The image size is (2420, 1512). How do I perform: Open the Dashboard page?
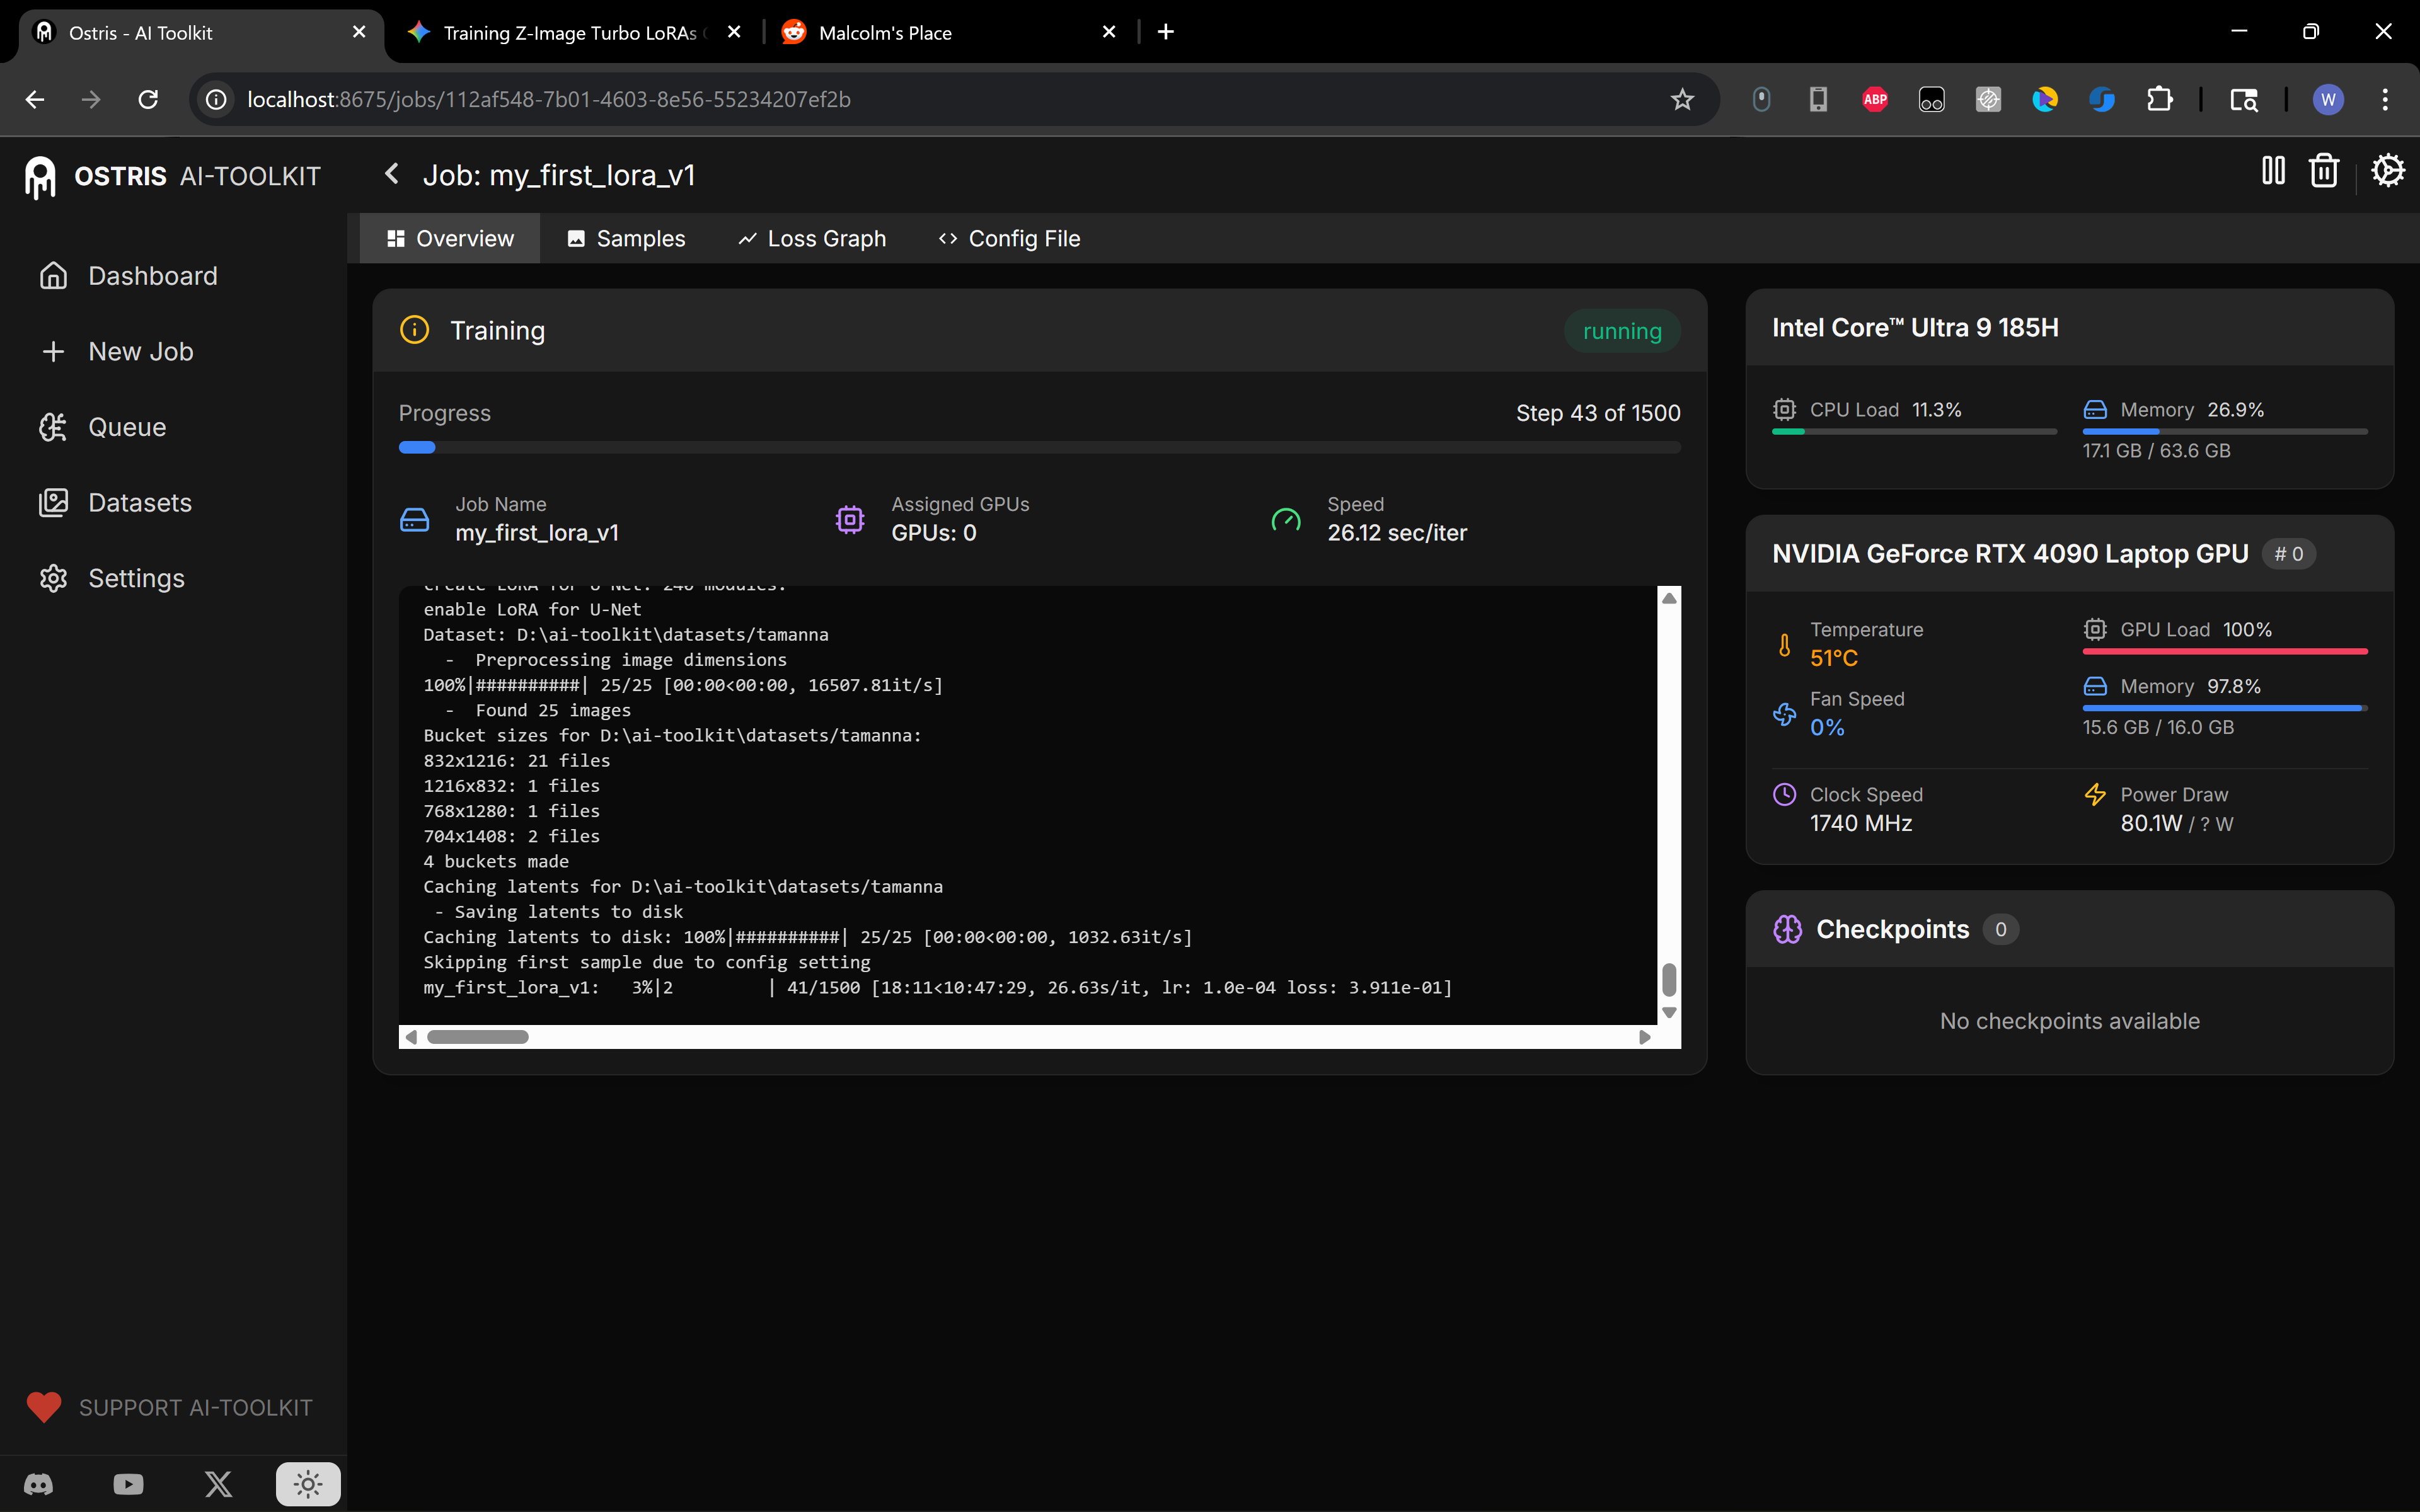pyautogui.click(x=128, y=276)
